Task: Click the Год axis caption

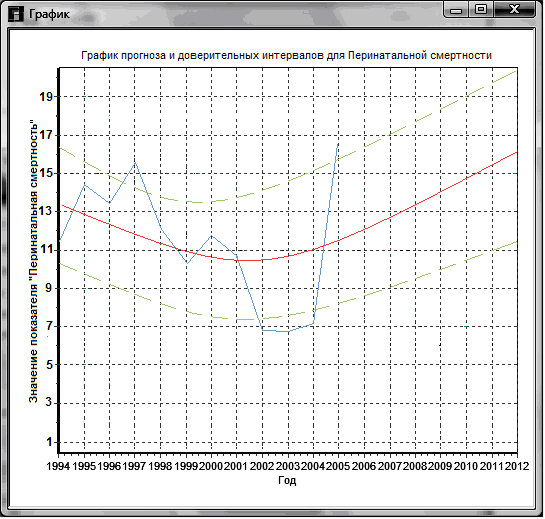Action: 287,480
